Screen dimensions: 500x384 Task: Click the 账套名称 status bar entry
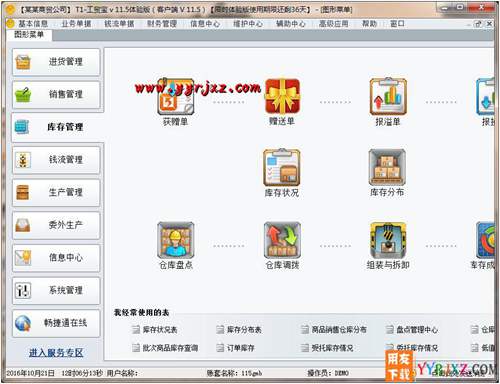pyautogui.click(x=234, y=373)
